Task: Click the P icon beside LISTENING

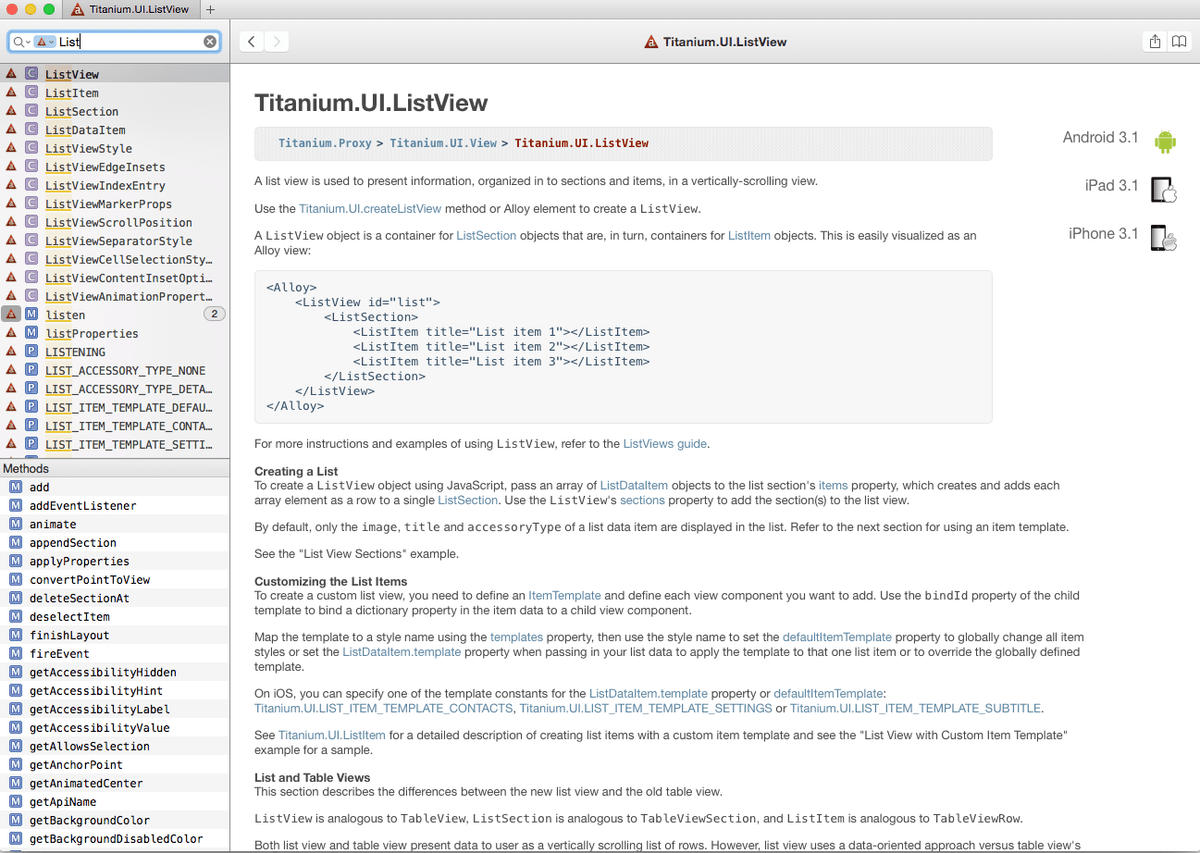Action: 32,352
